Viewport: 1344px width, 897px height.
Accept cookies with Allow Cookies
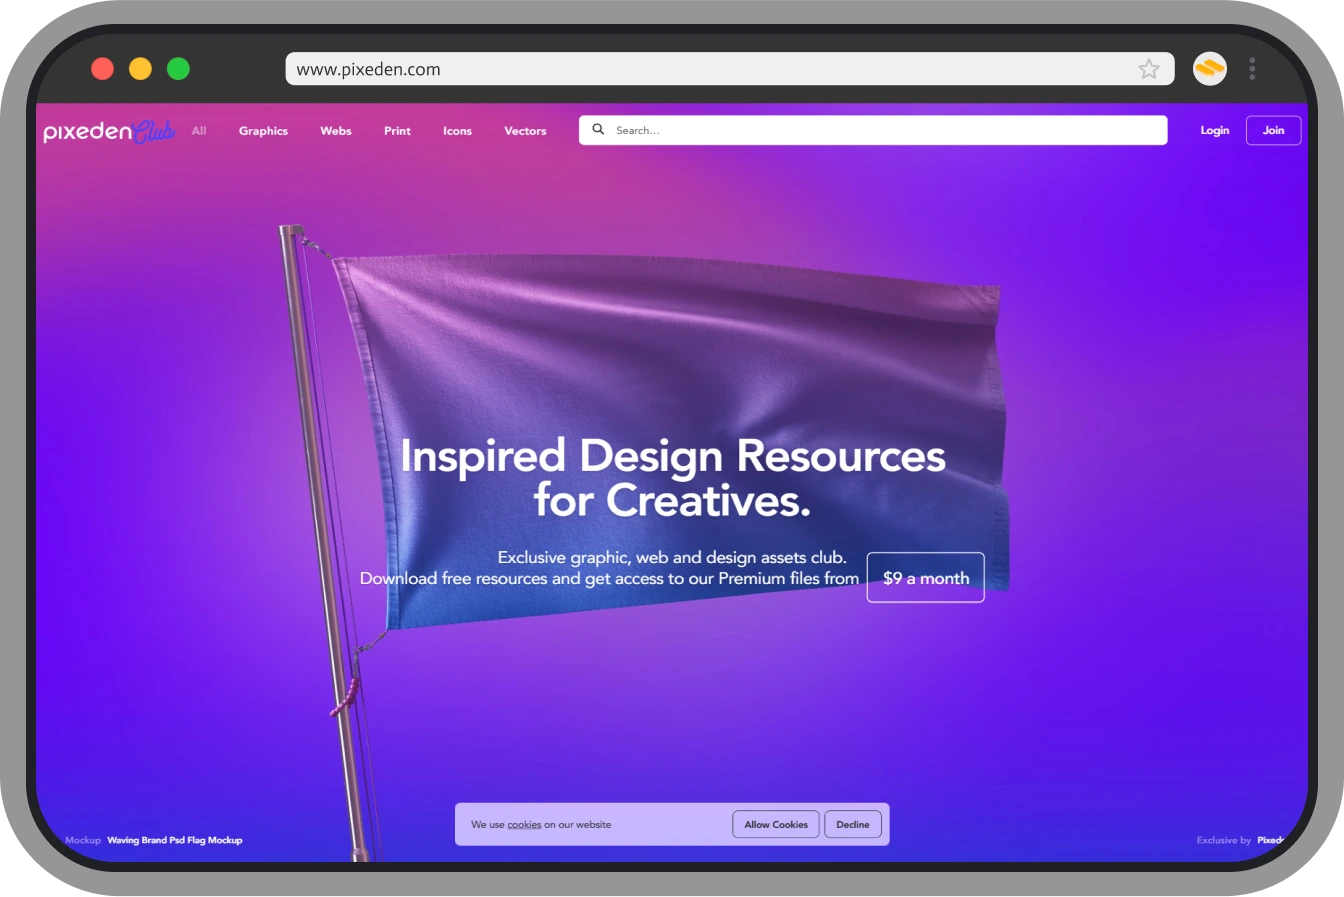tap(775, 824)
